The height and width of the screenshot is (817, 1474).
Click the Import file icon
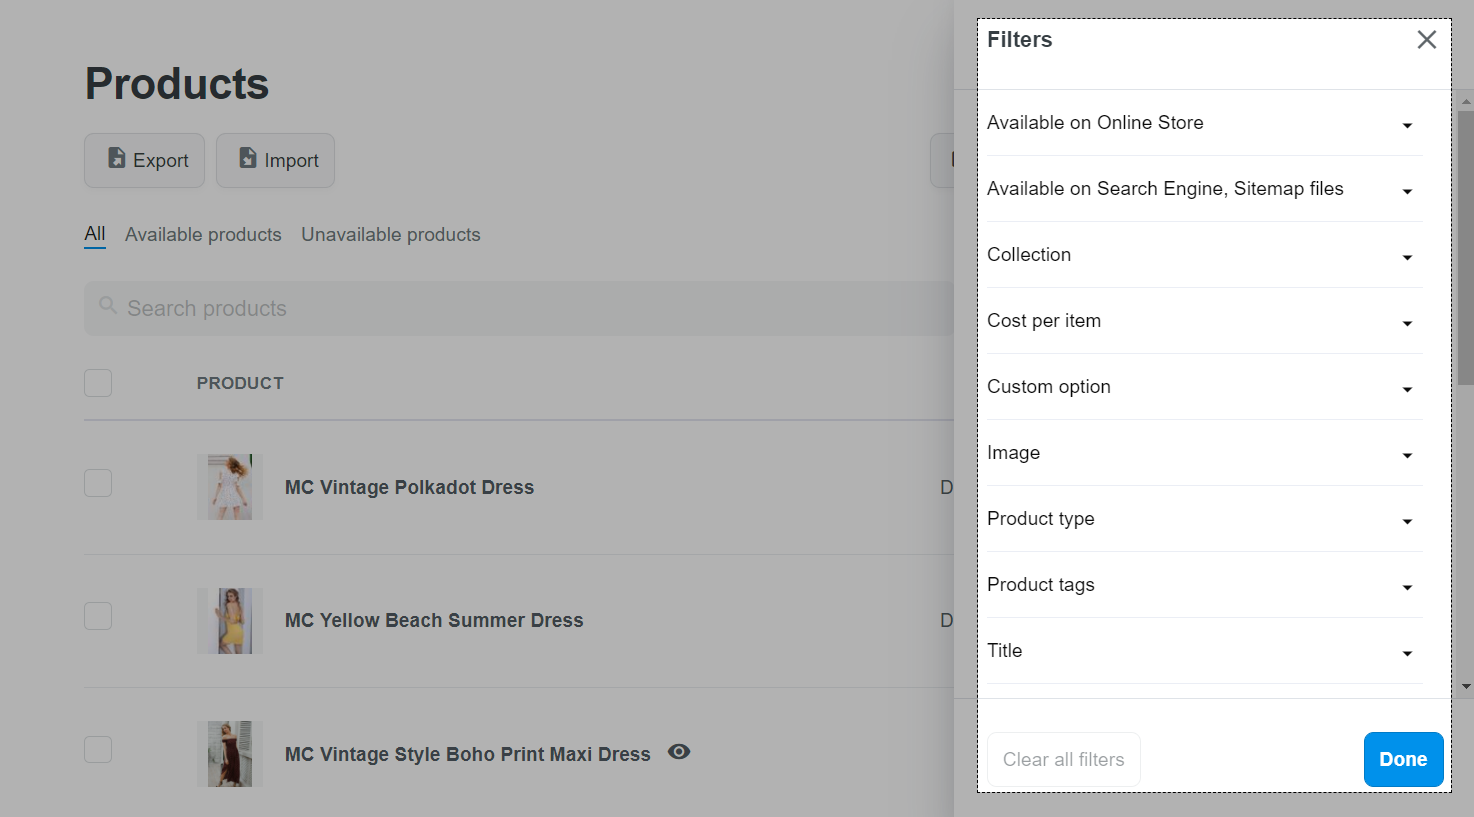pyautogui.click(x=248, y=158)
